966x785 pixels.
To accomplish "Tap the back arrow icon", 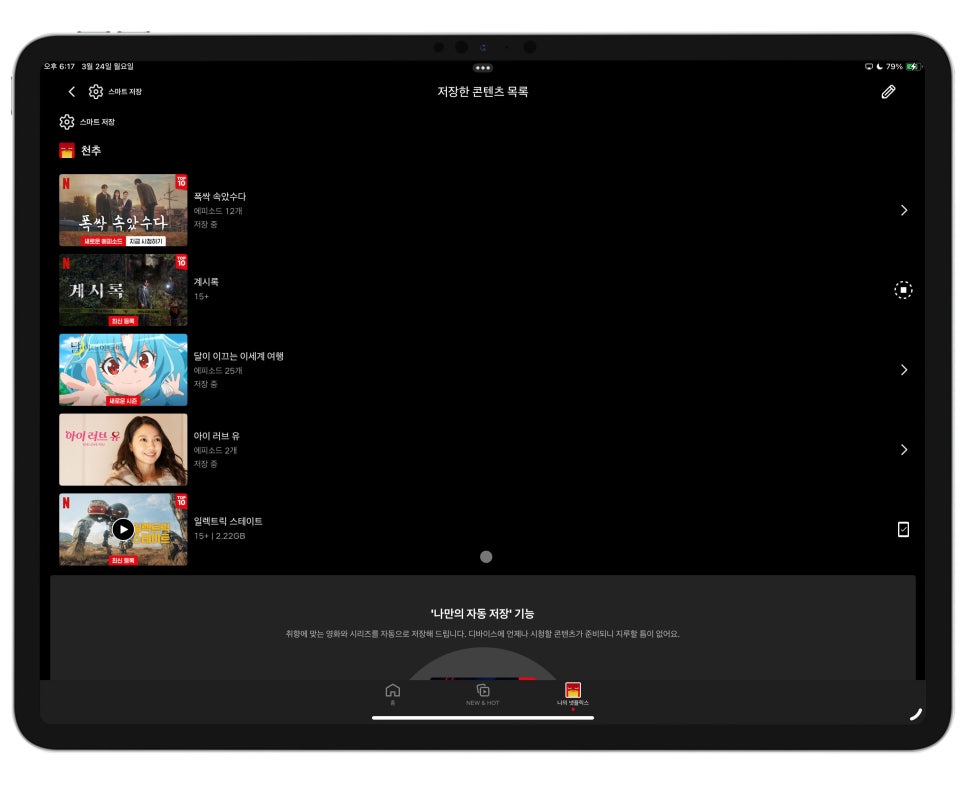I will coord(71,92).
